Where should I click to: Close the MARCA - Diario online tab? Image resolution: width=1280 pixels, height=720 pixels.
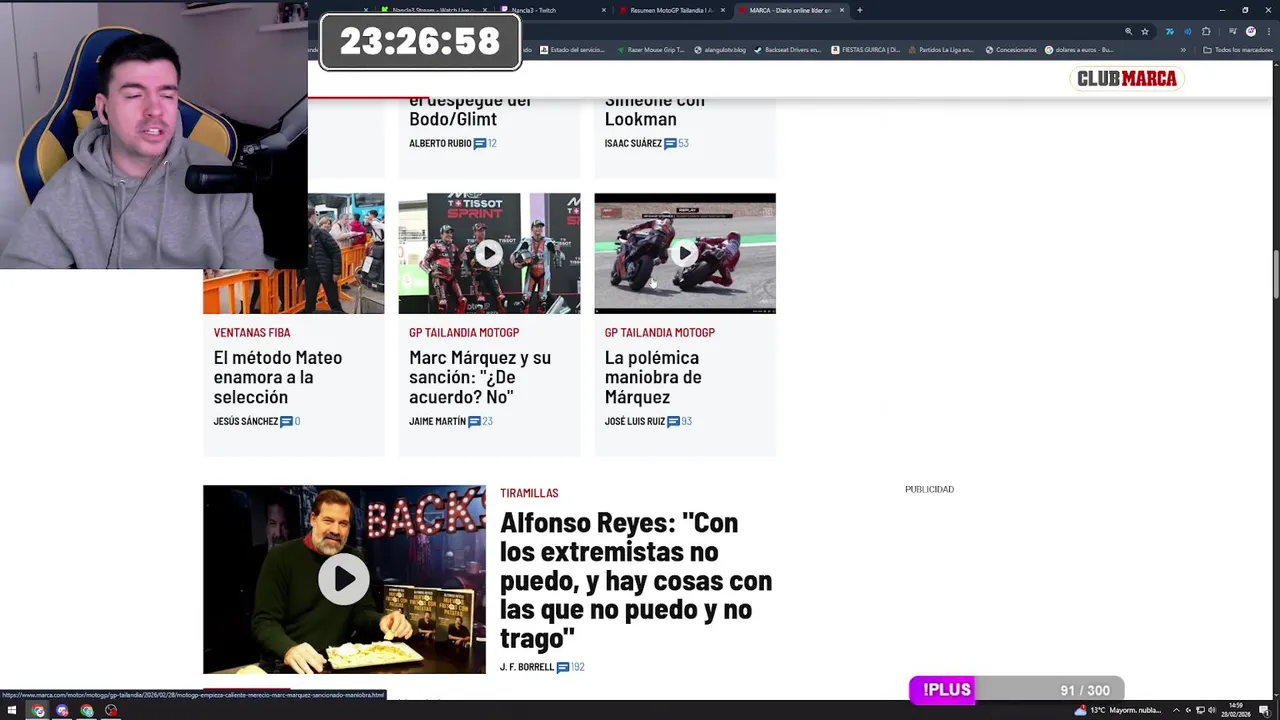(842, 10)
